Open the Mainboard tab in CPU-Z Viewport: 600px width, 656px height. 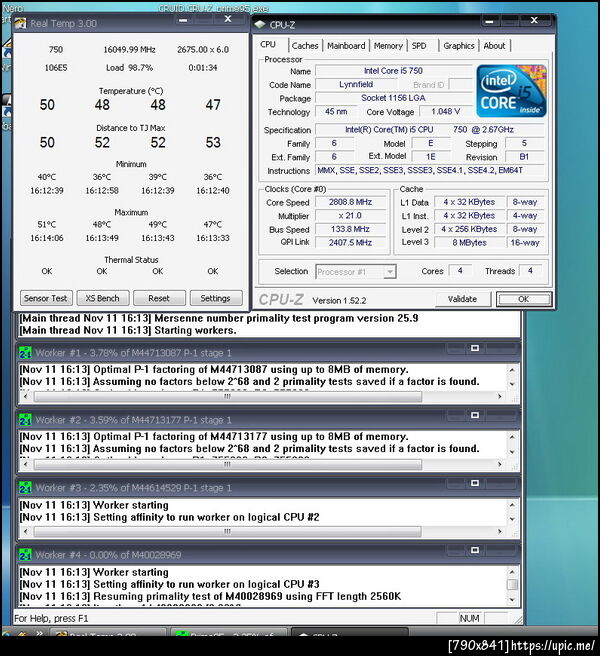[346, 46]
